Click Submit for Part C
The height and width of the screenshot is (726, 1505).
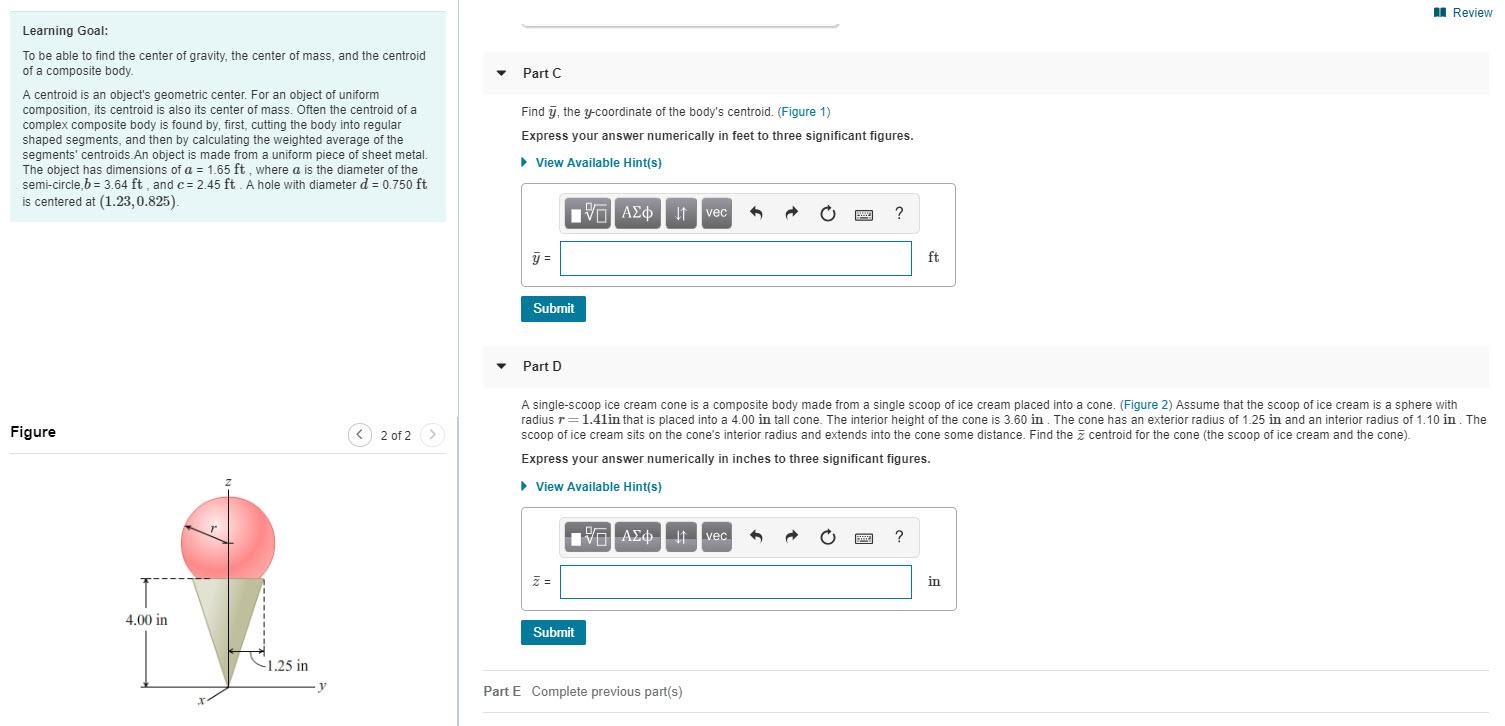click(x=553, y=308)
